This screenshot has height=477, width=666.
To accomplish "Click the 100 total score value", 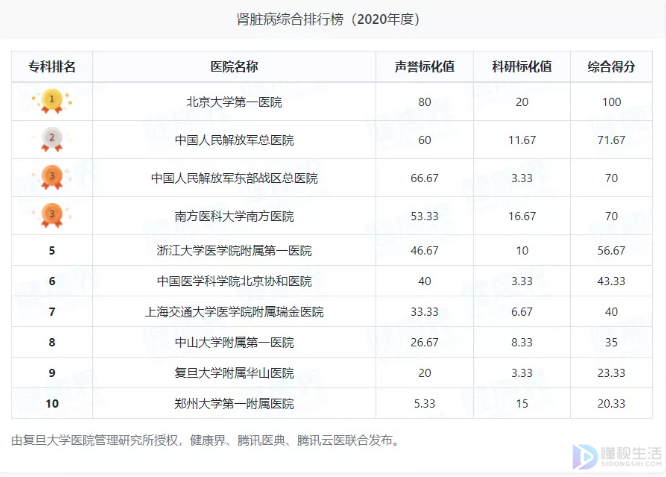I will pos(611,102).
